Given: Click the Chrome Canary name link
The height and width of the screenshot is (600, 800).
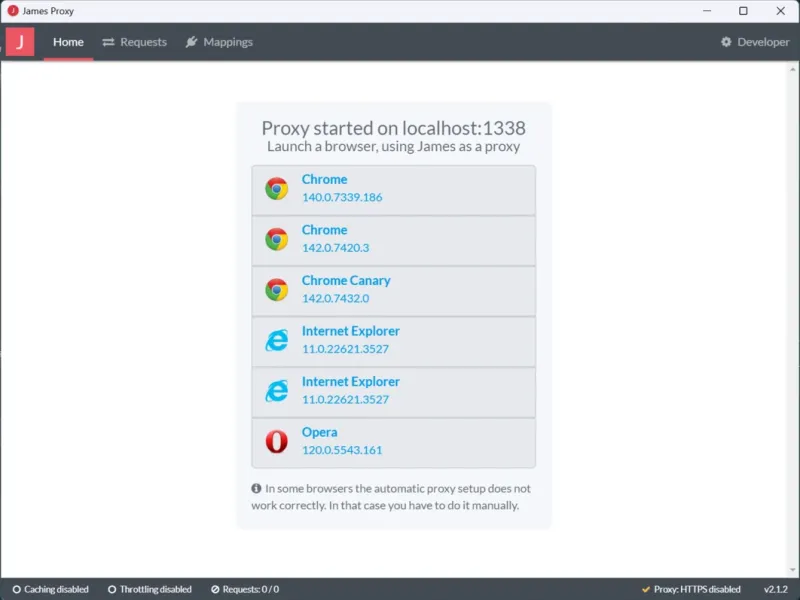Looking at the screenshot, I should click(346, 280).
